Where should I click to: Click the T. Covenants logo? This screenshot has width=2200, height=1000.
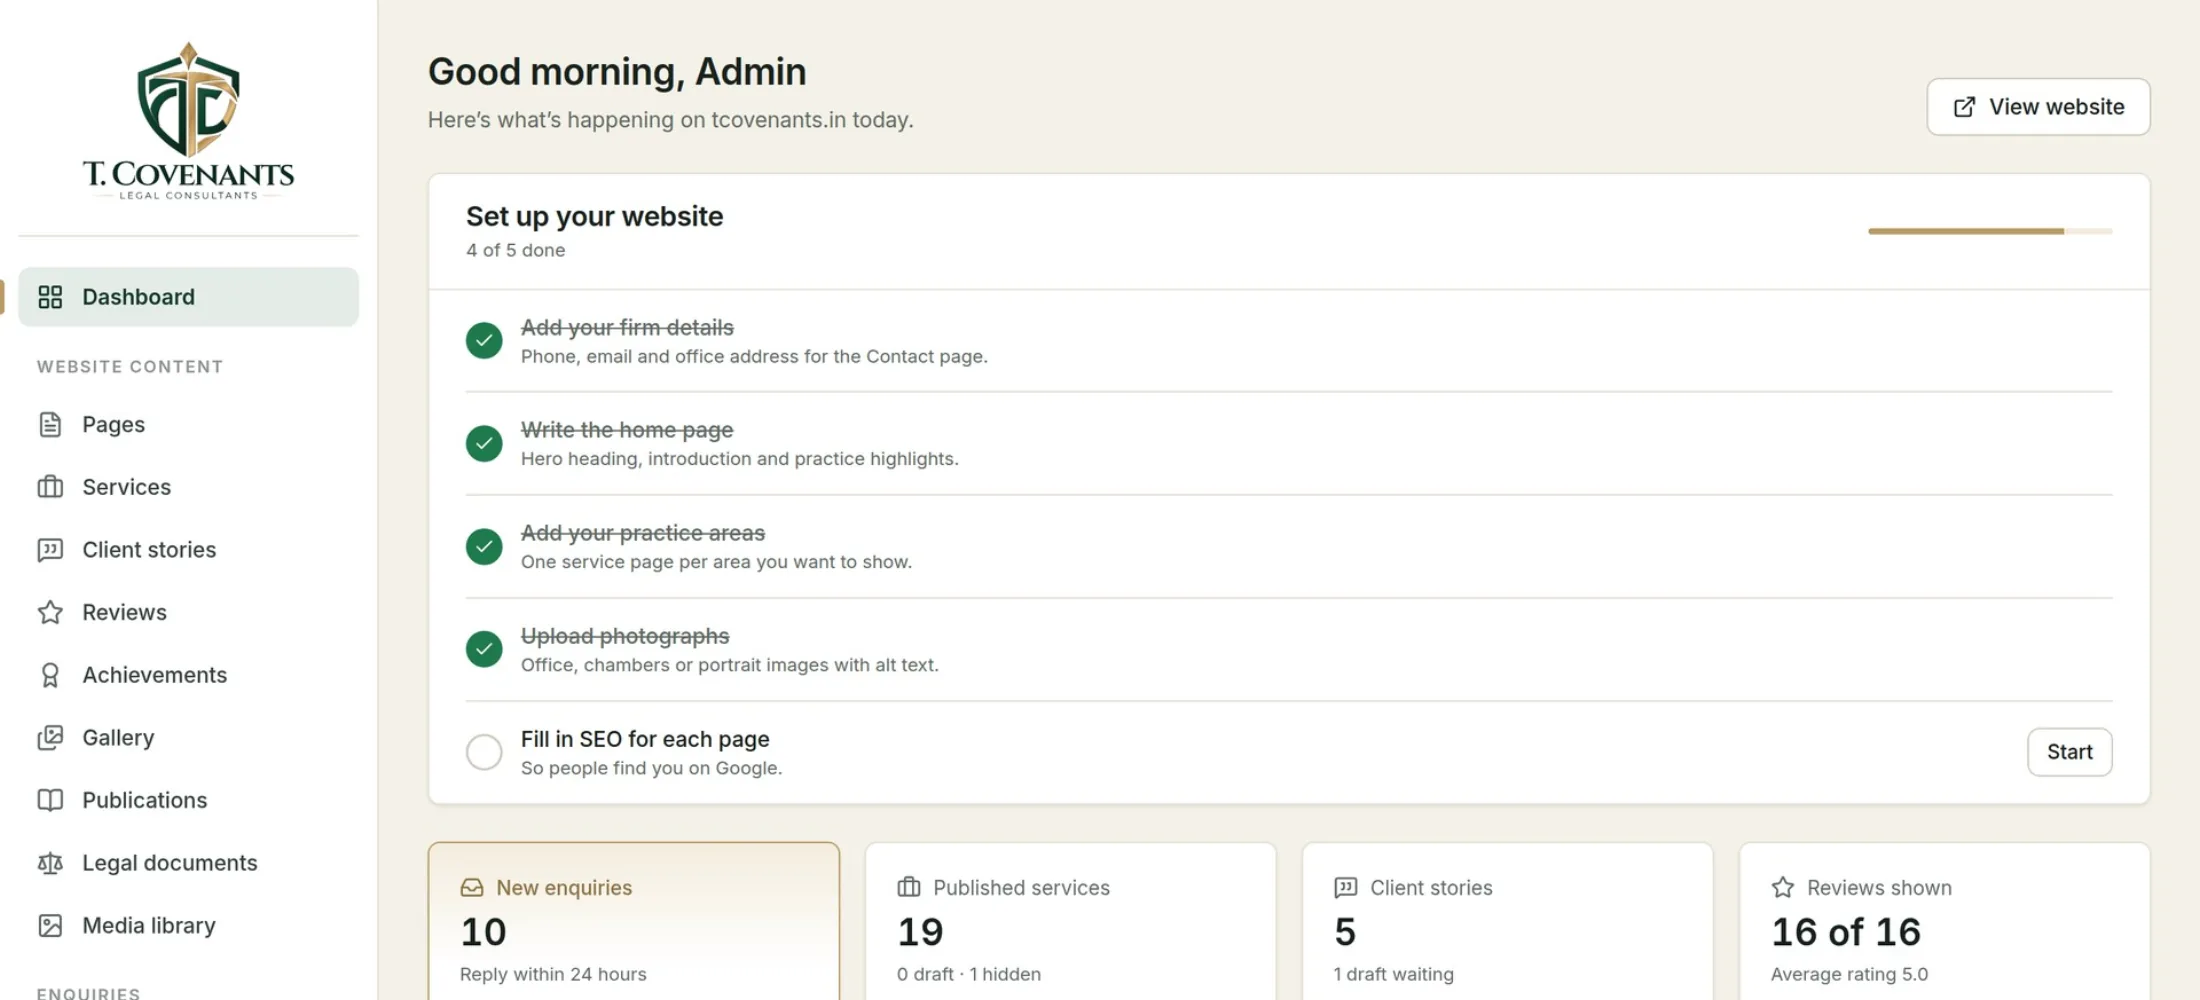tap(188, 122)
